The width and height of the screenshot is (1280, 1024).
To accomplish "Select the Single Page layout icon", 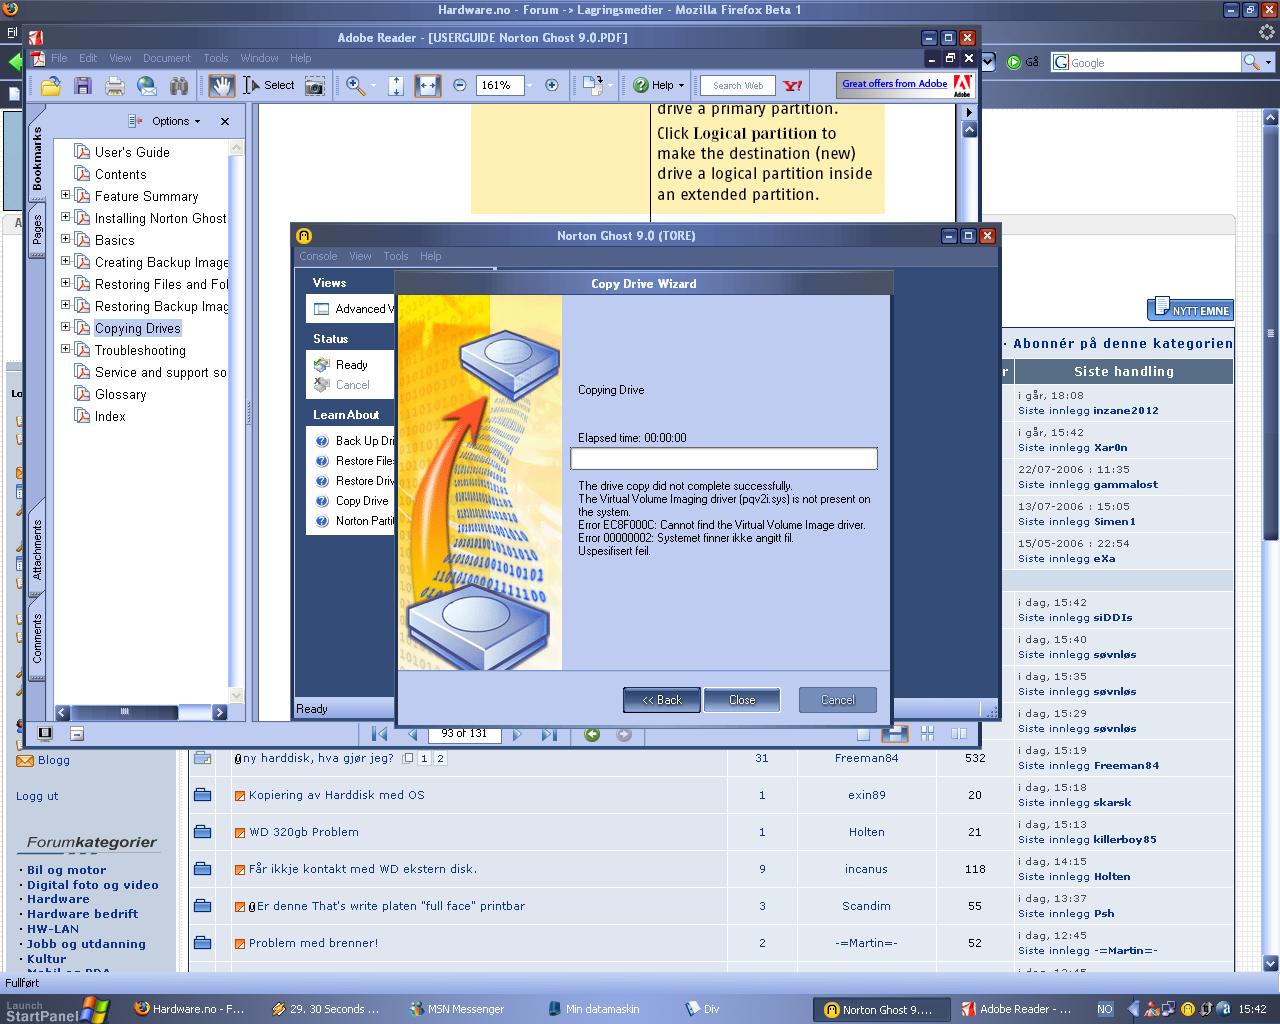I will pos(863,734).
